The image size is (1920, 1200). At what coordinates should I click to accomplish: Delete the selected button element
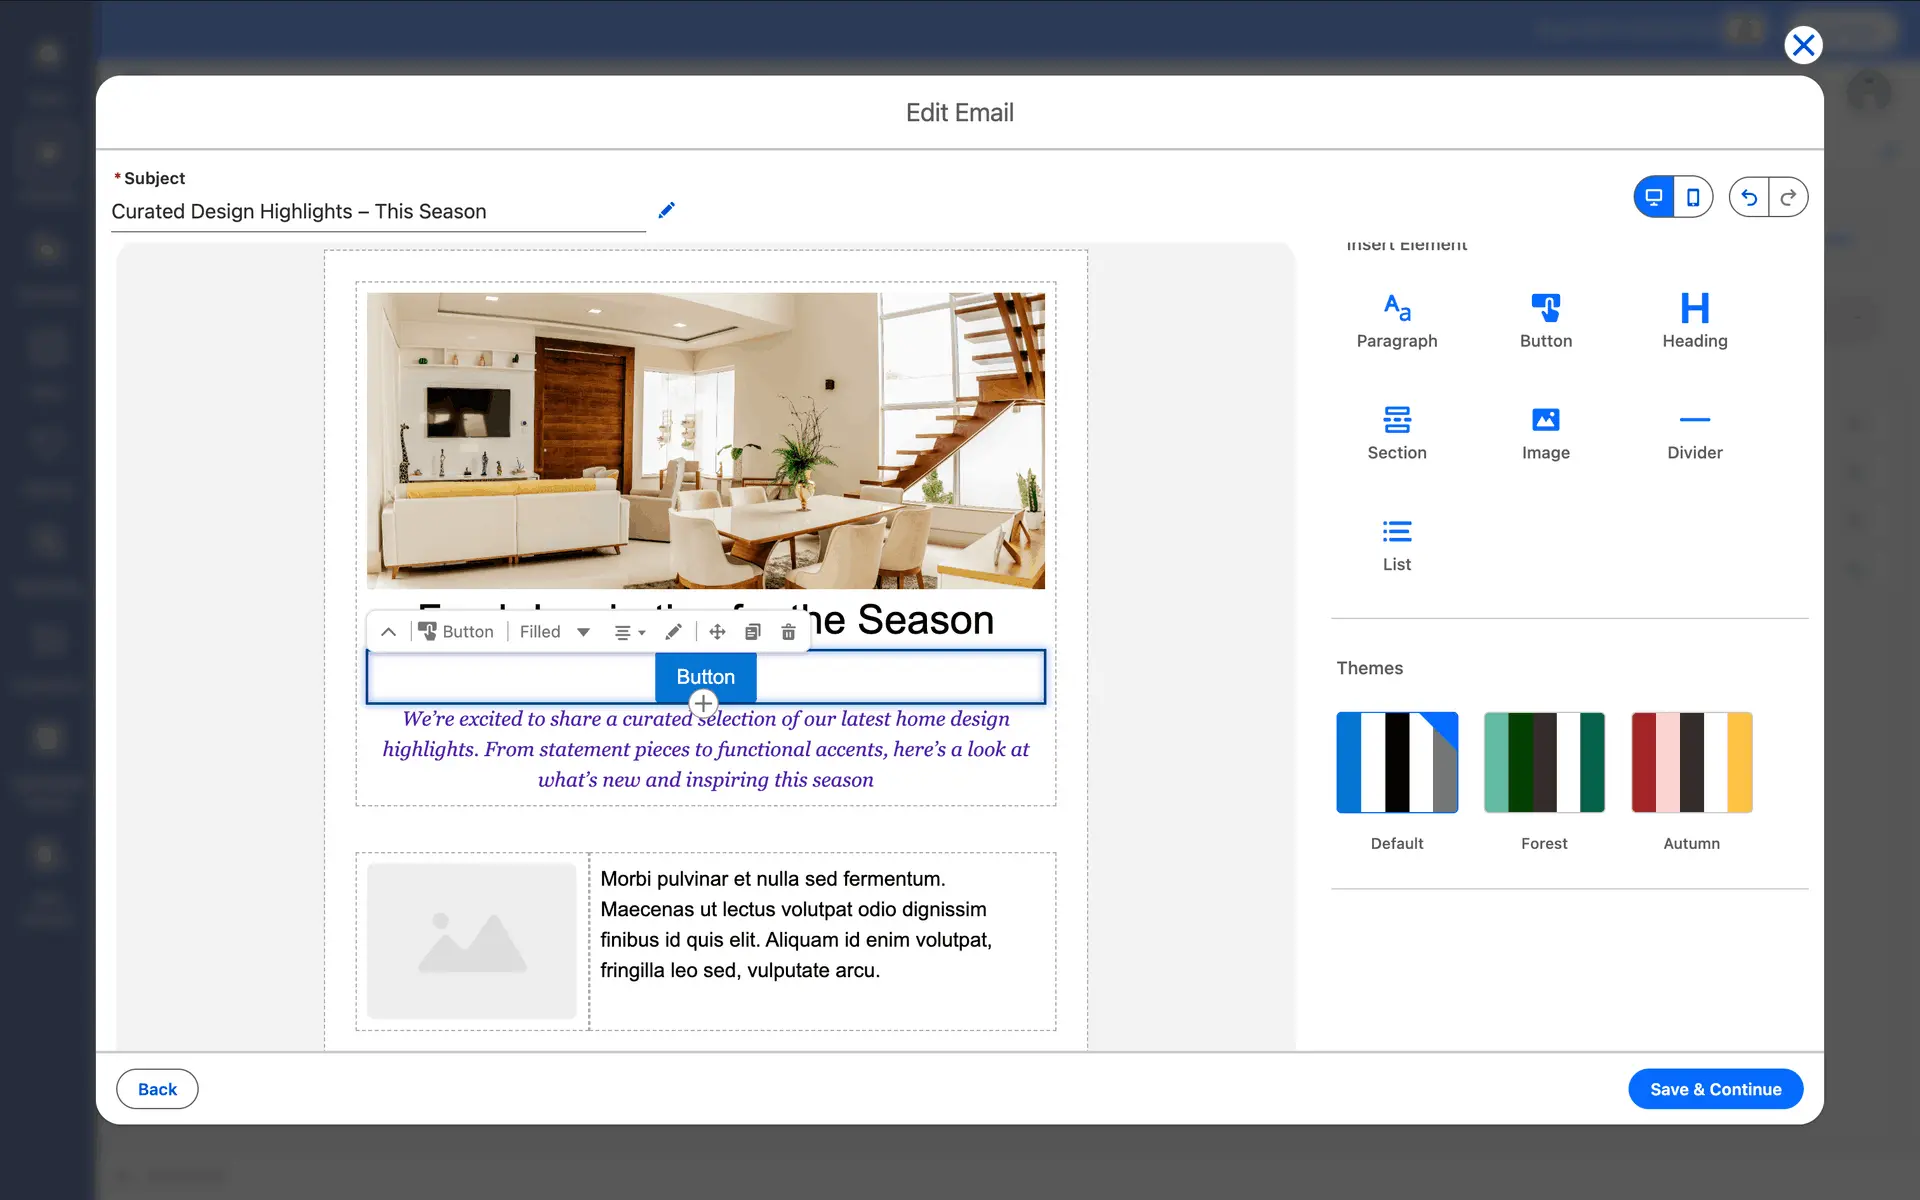click(x=788, y=632)
